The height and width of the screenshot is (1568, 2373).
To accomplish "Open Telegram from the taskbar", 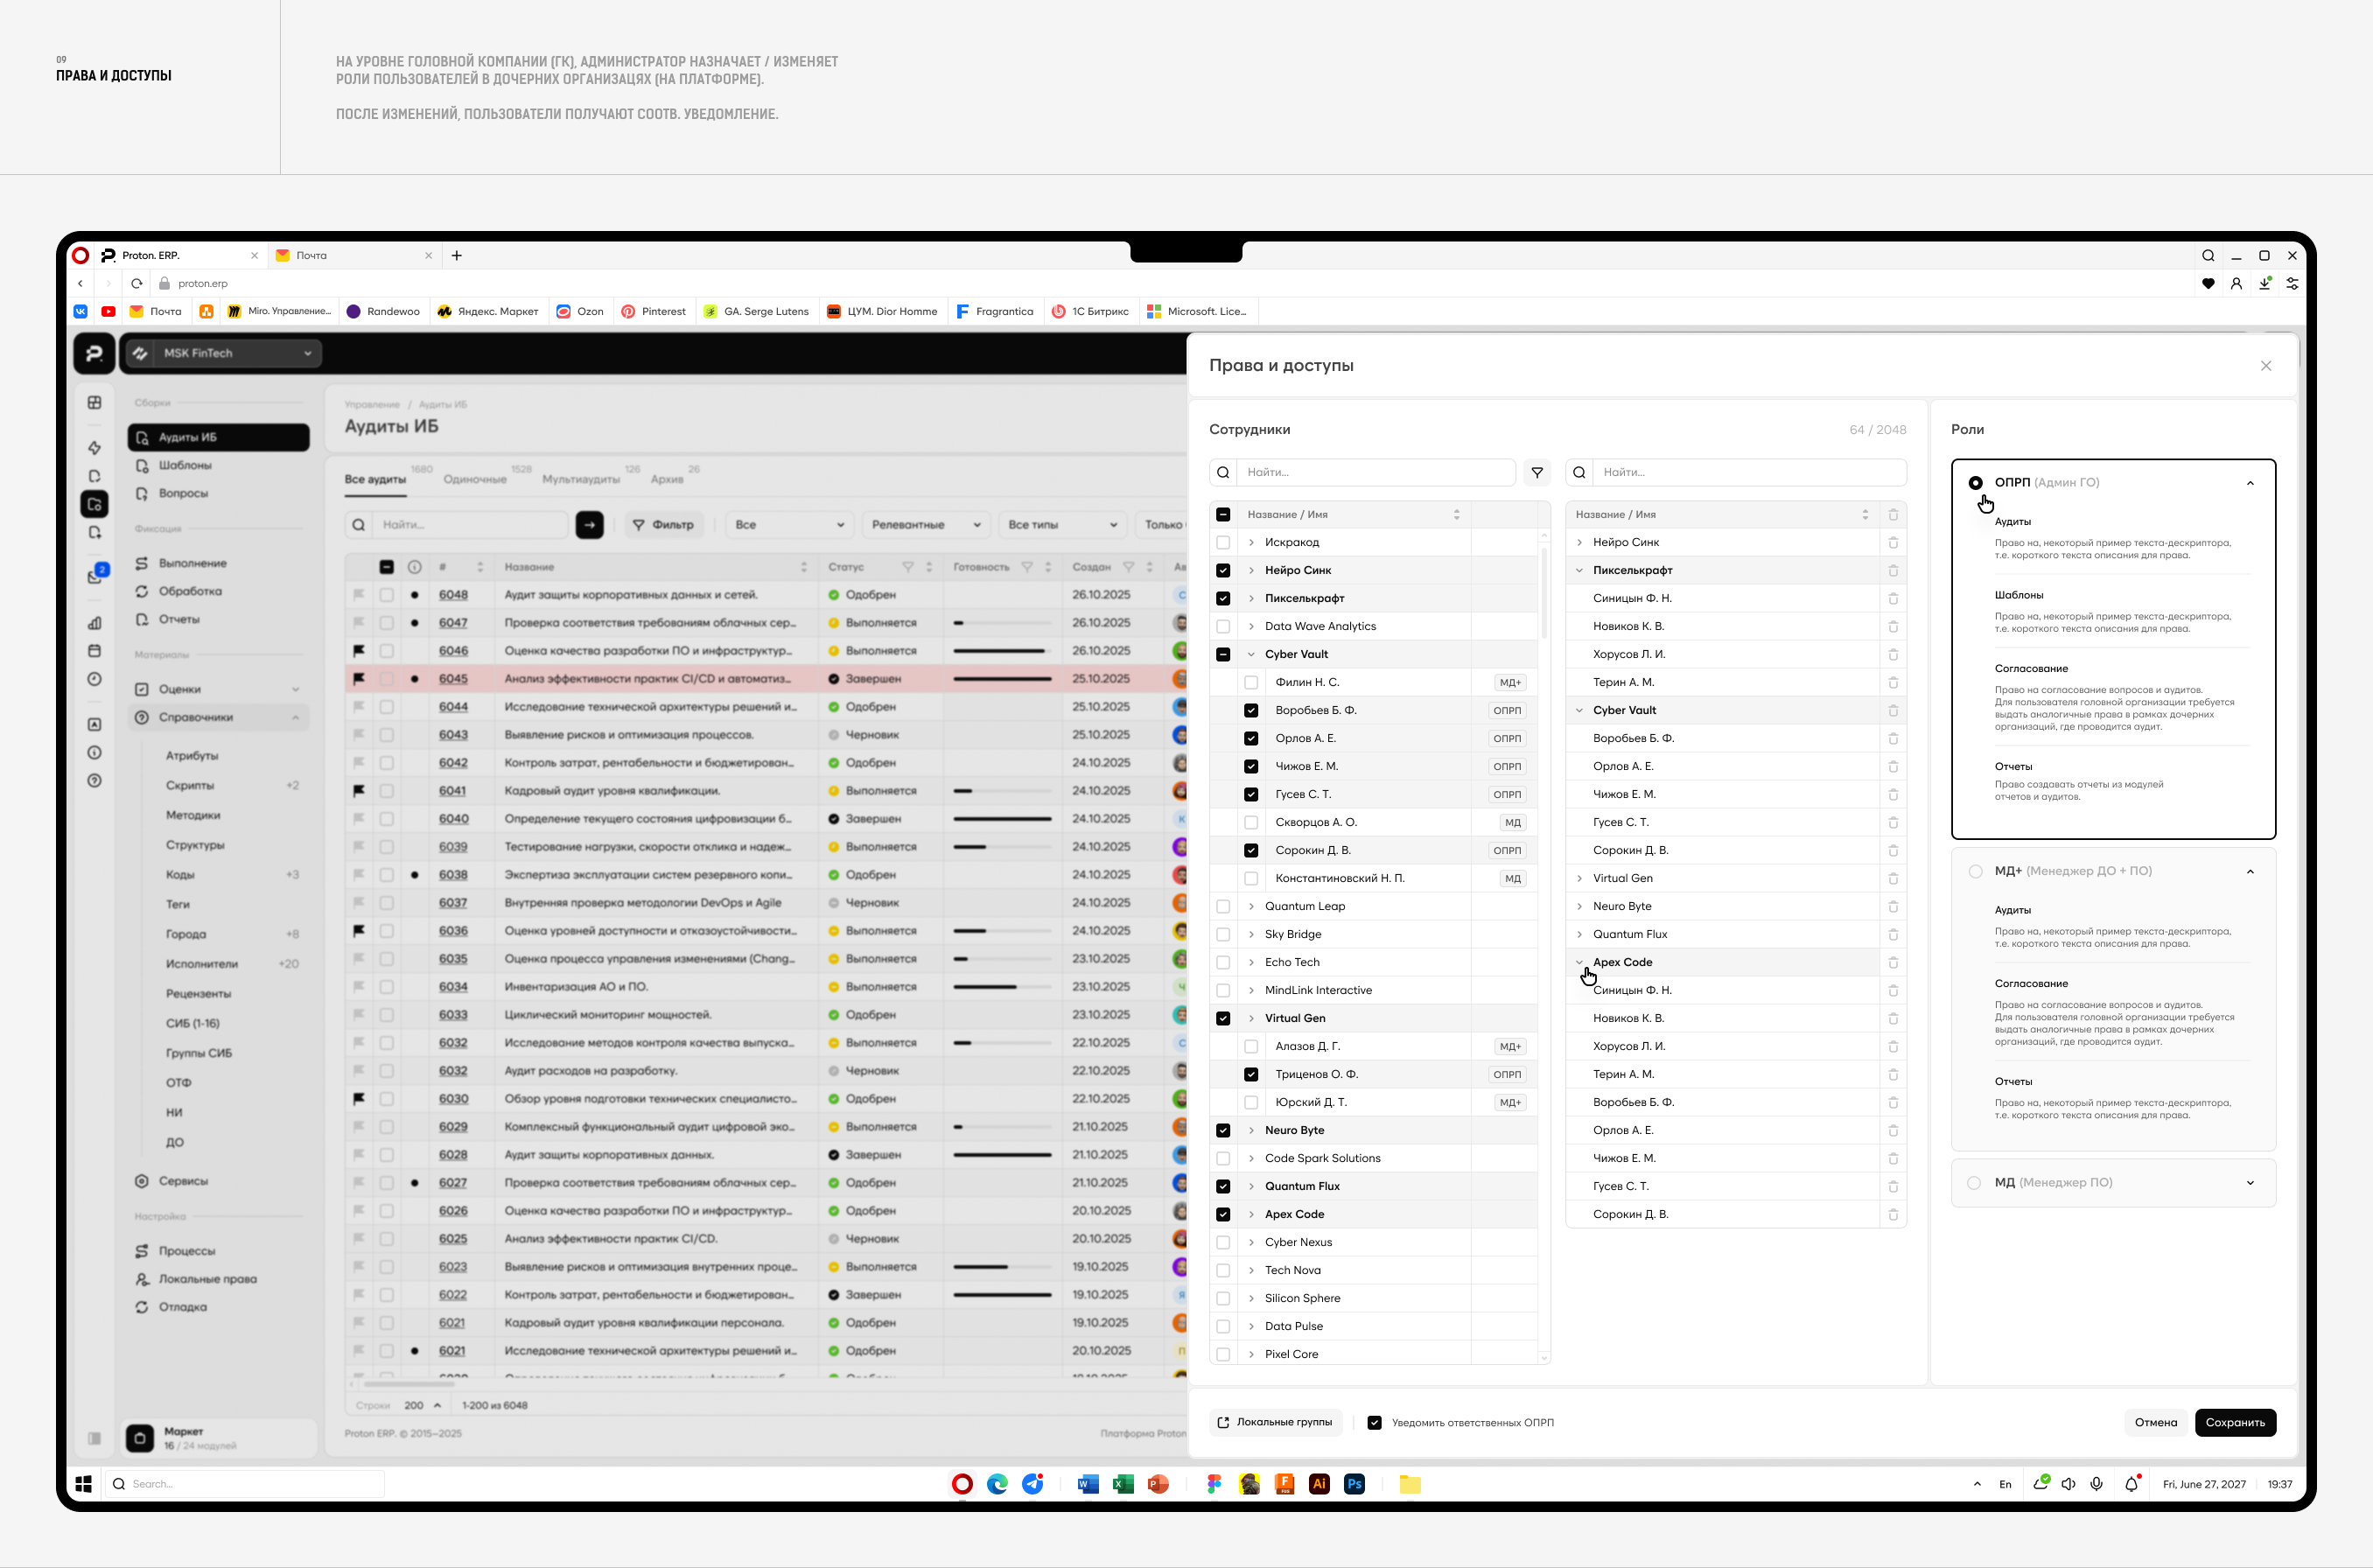I will [1033, 1484].
